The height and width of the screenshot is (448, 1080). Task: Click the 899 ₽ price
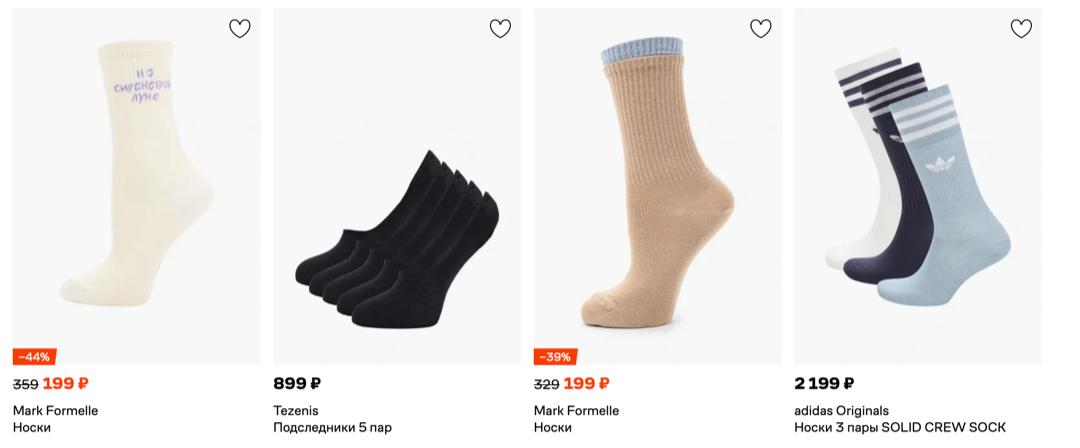(x=297, y=383)
